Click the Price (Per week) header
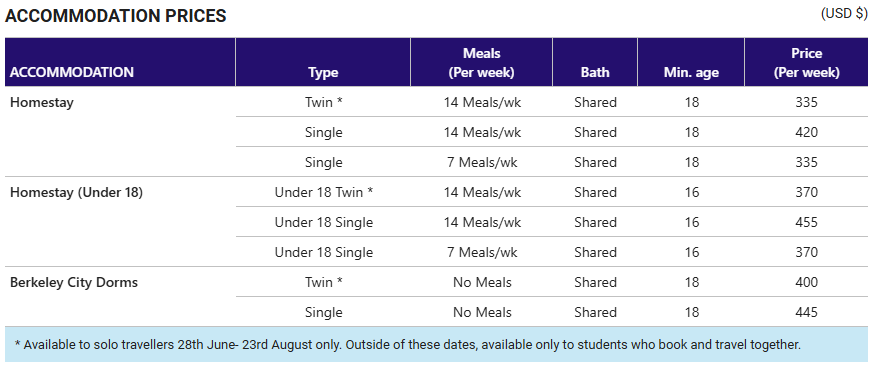 (x=806, y=62)
